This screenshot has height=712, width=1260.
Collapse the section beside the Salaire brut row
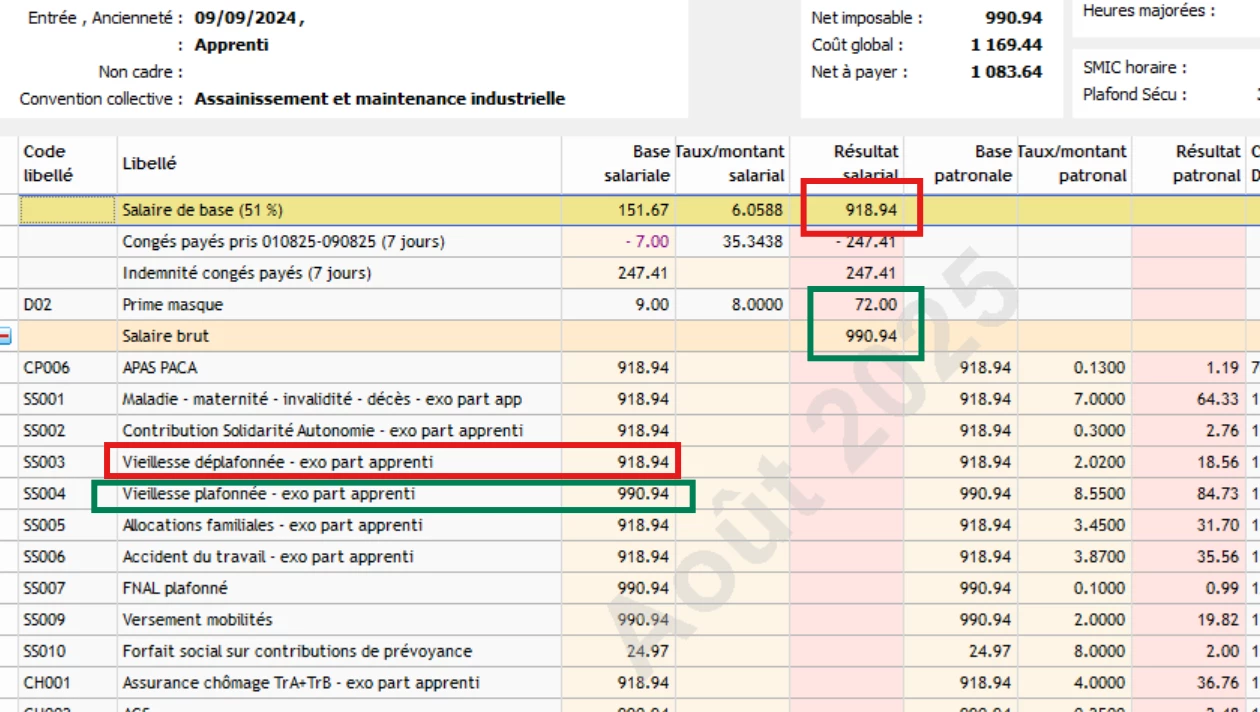tap(5, 336)
